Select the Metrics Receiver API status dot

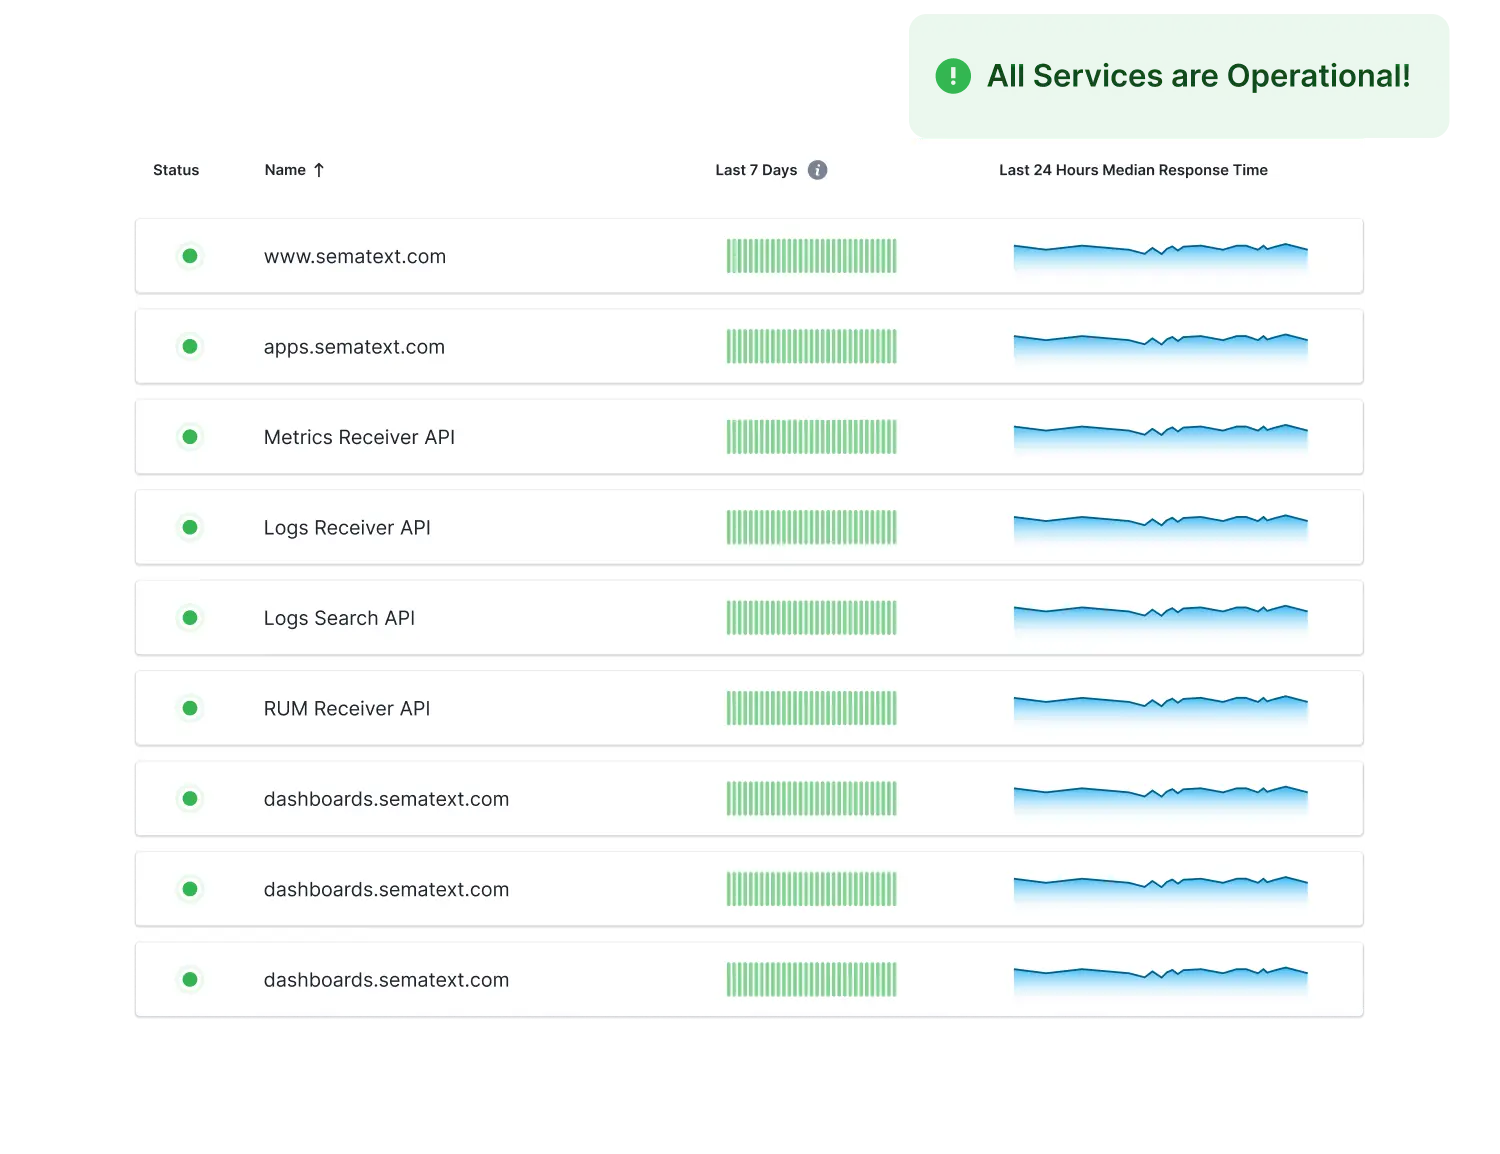pyautogui.click(x=190, y=437)
